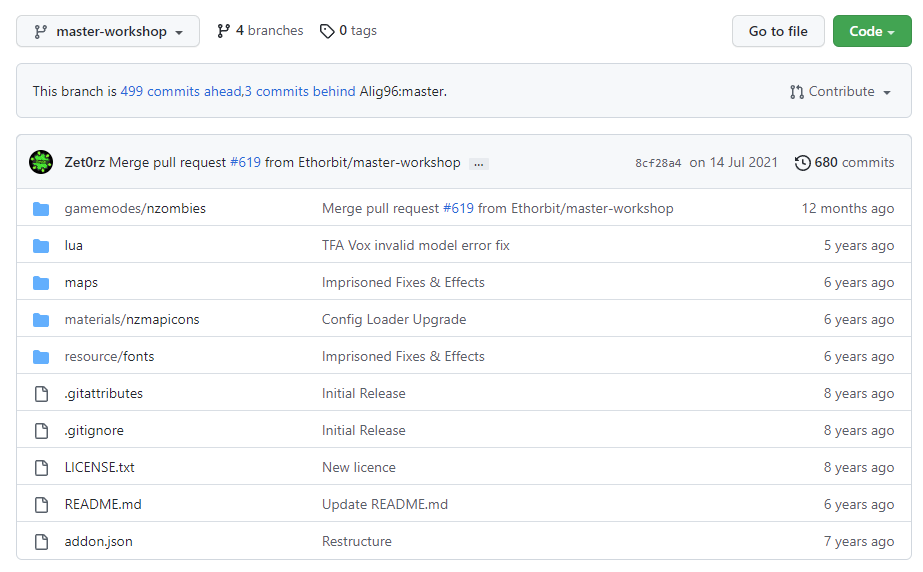Click the commit history clock icon
Screen dimensions: 923x572
802,162
